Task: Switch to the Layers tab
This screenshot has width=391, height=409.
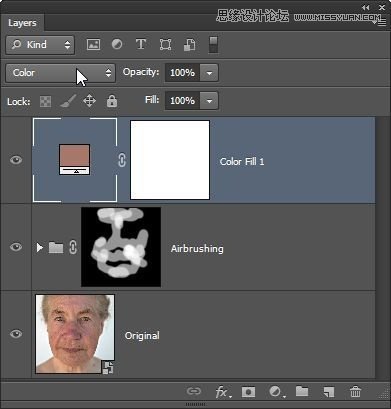Action: coord(22,23)
